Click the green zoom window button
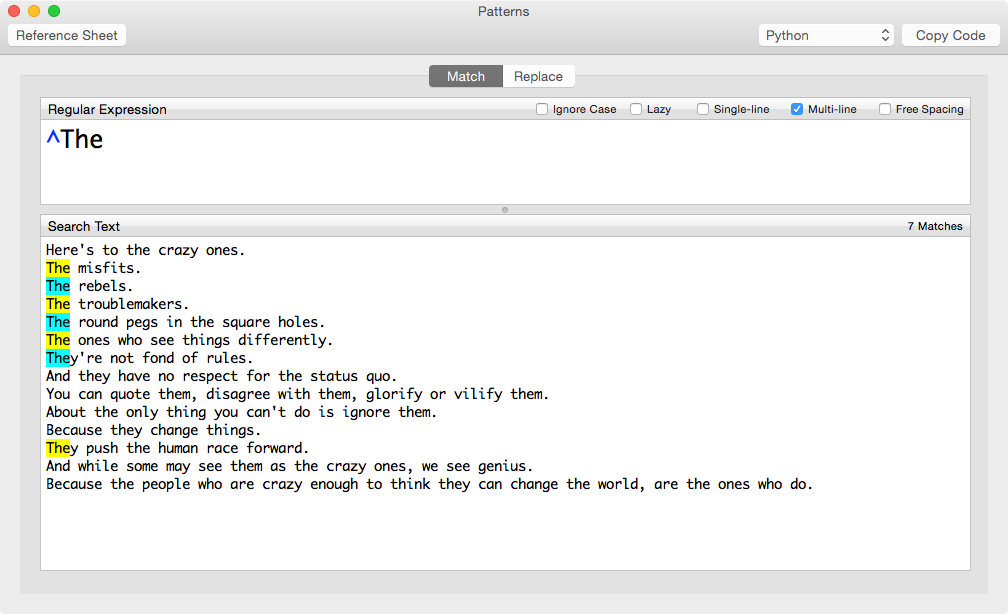 tap(54, 11)
